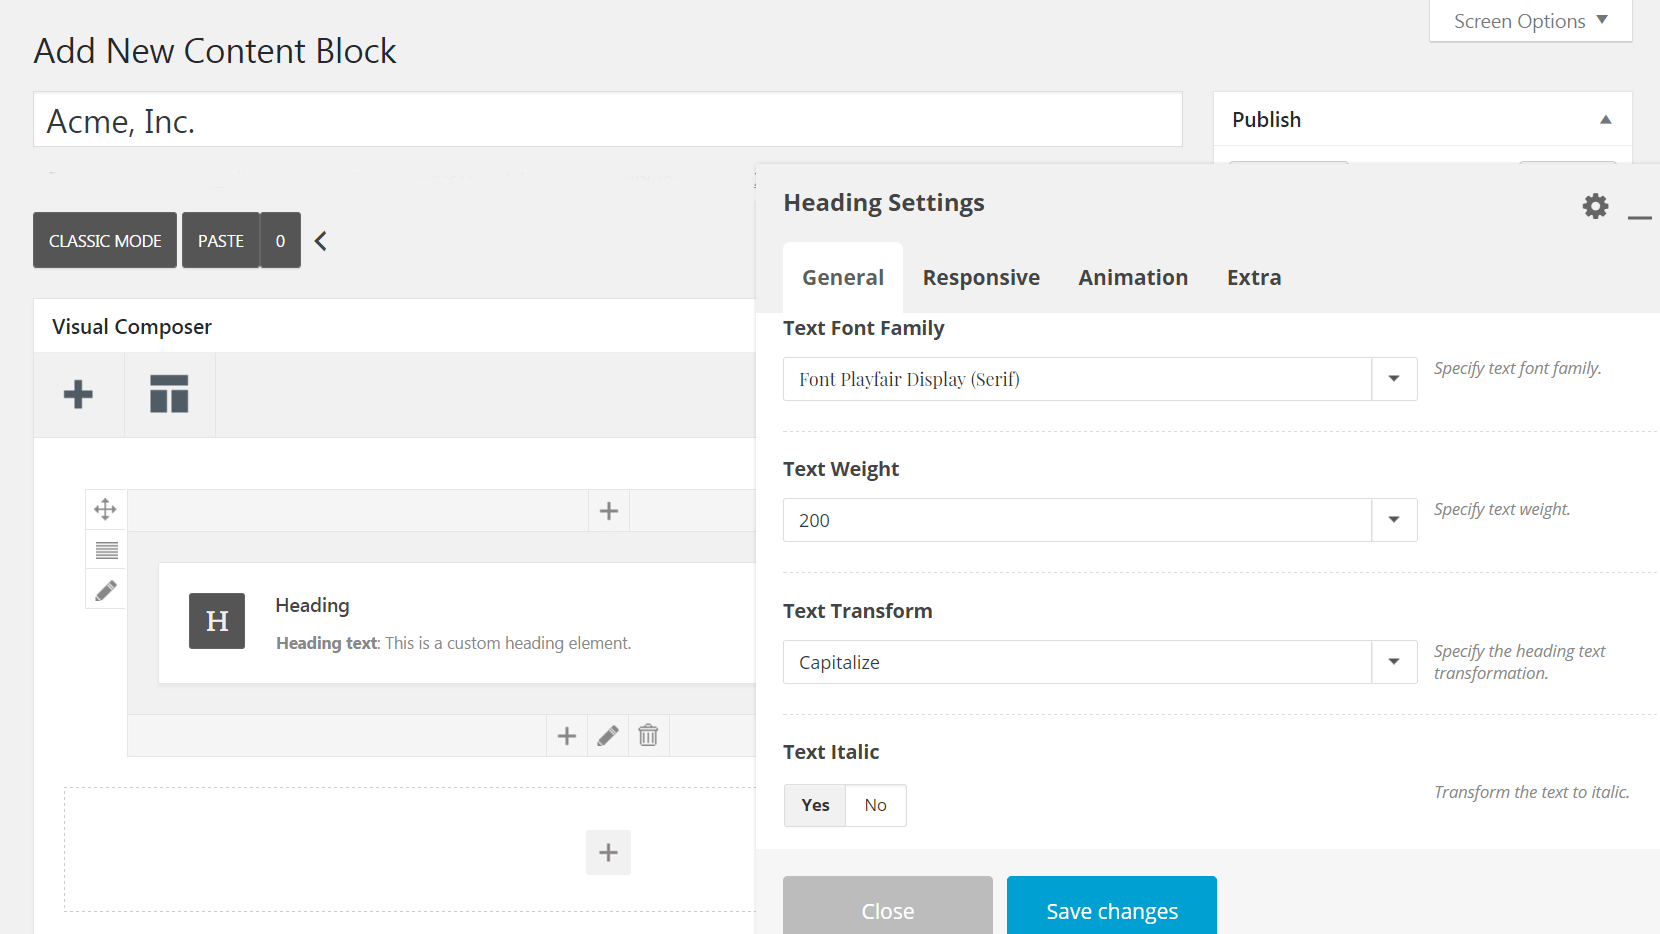Click the H heading element icon

click(x=217, y=621)
